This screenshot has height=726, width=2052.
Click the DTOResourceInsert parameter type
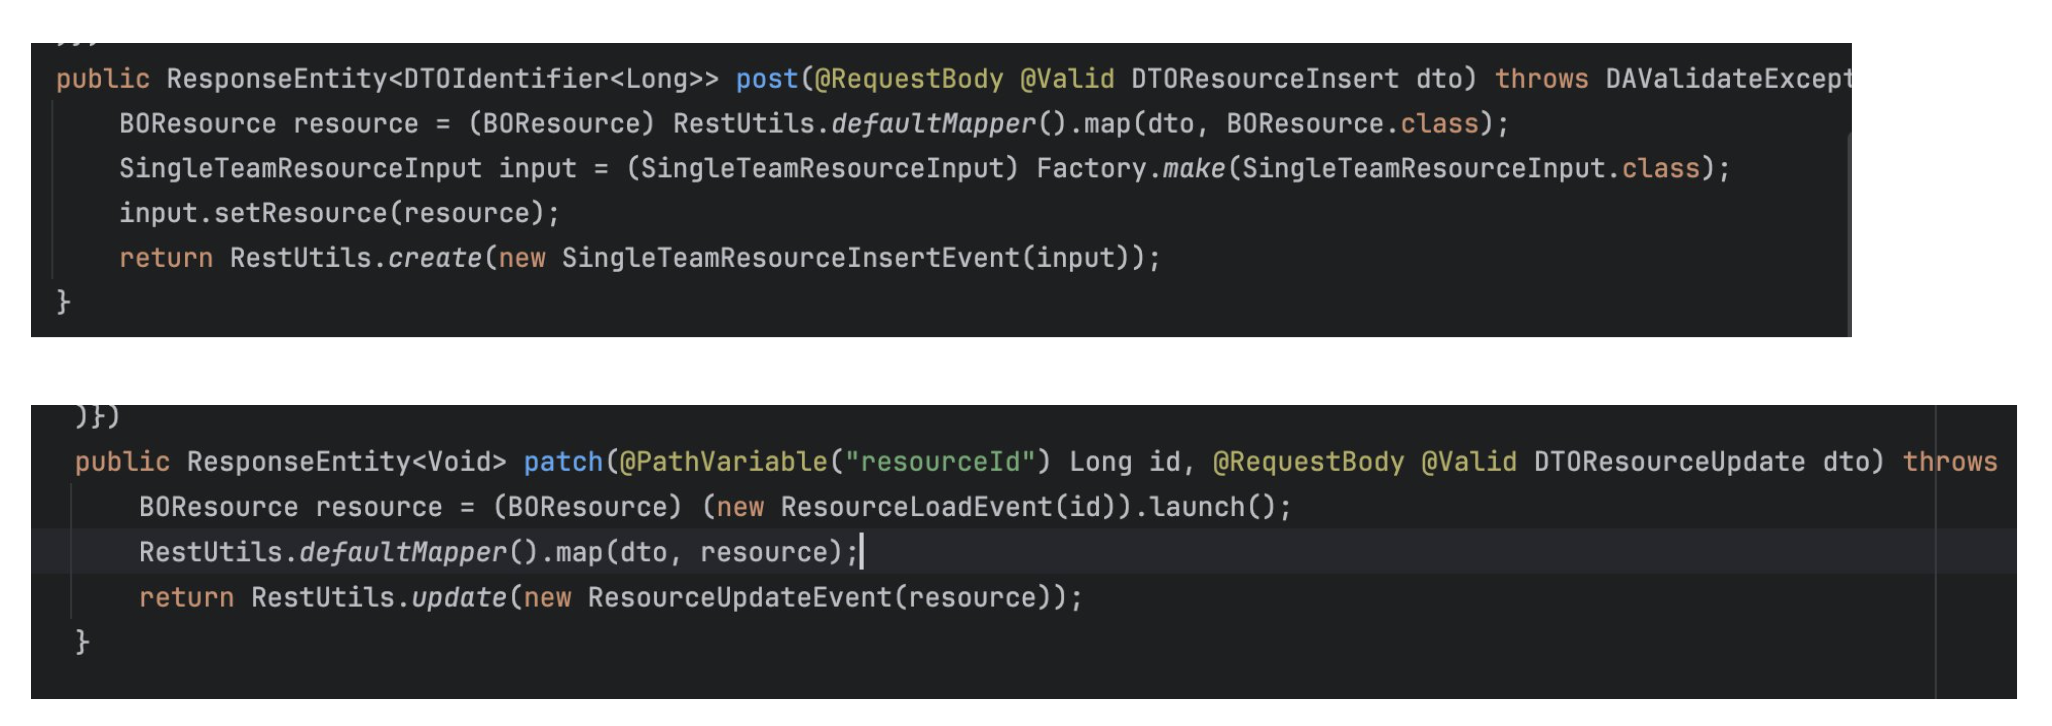click(1265, 79)
